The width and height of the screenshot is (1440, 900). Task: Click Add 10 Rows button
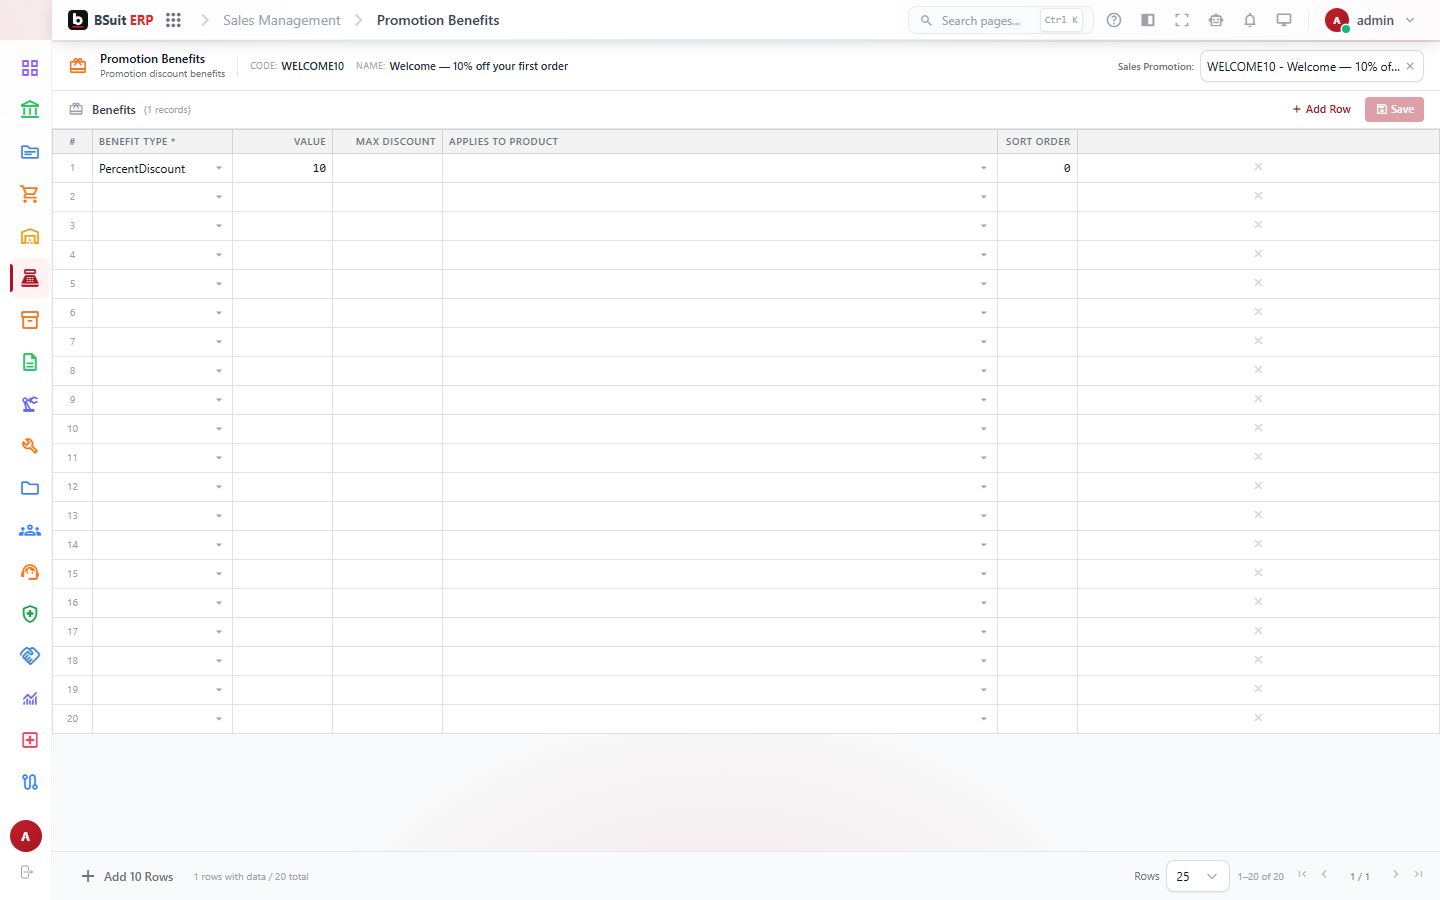point(127,877)
